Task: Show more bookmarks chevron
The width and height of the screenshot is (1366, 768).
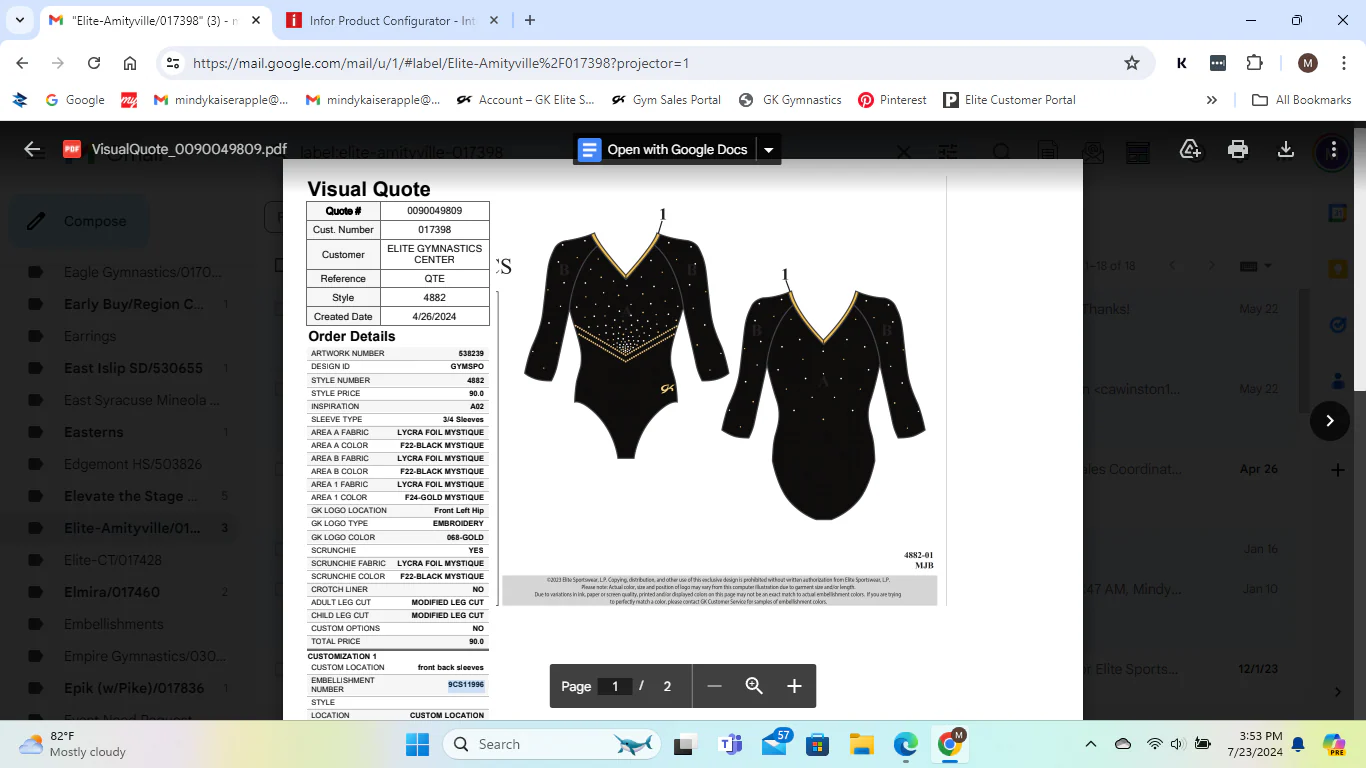Action: click(x=1212, y=100)
